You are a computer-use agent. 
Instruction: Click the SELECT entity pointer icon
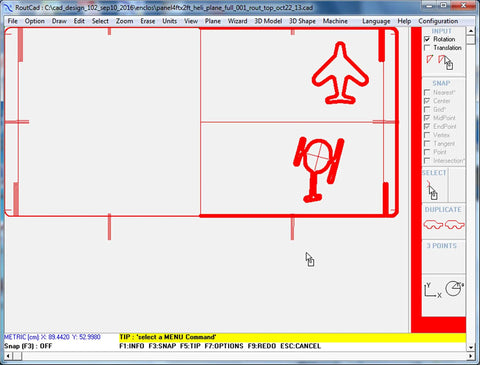point(432,190)
